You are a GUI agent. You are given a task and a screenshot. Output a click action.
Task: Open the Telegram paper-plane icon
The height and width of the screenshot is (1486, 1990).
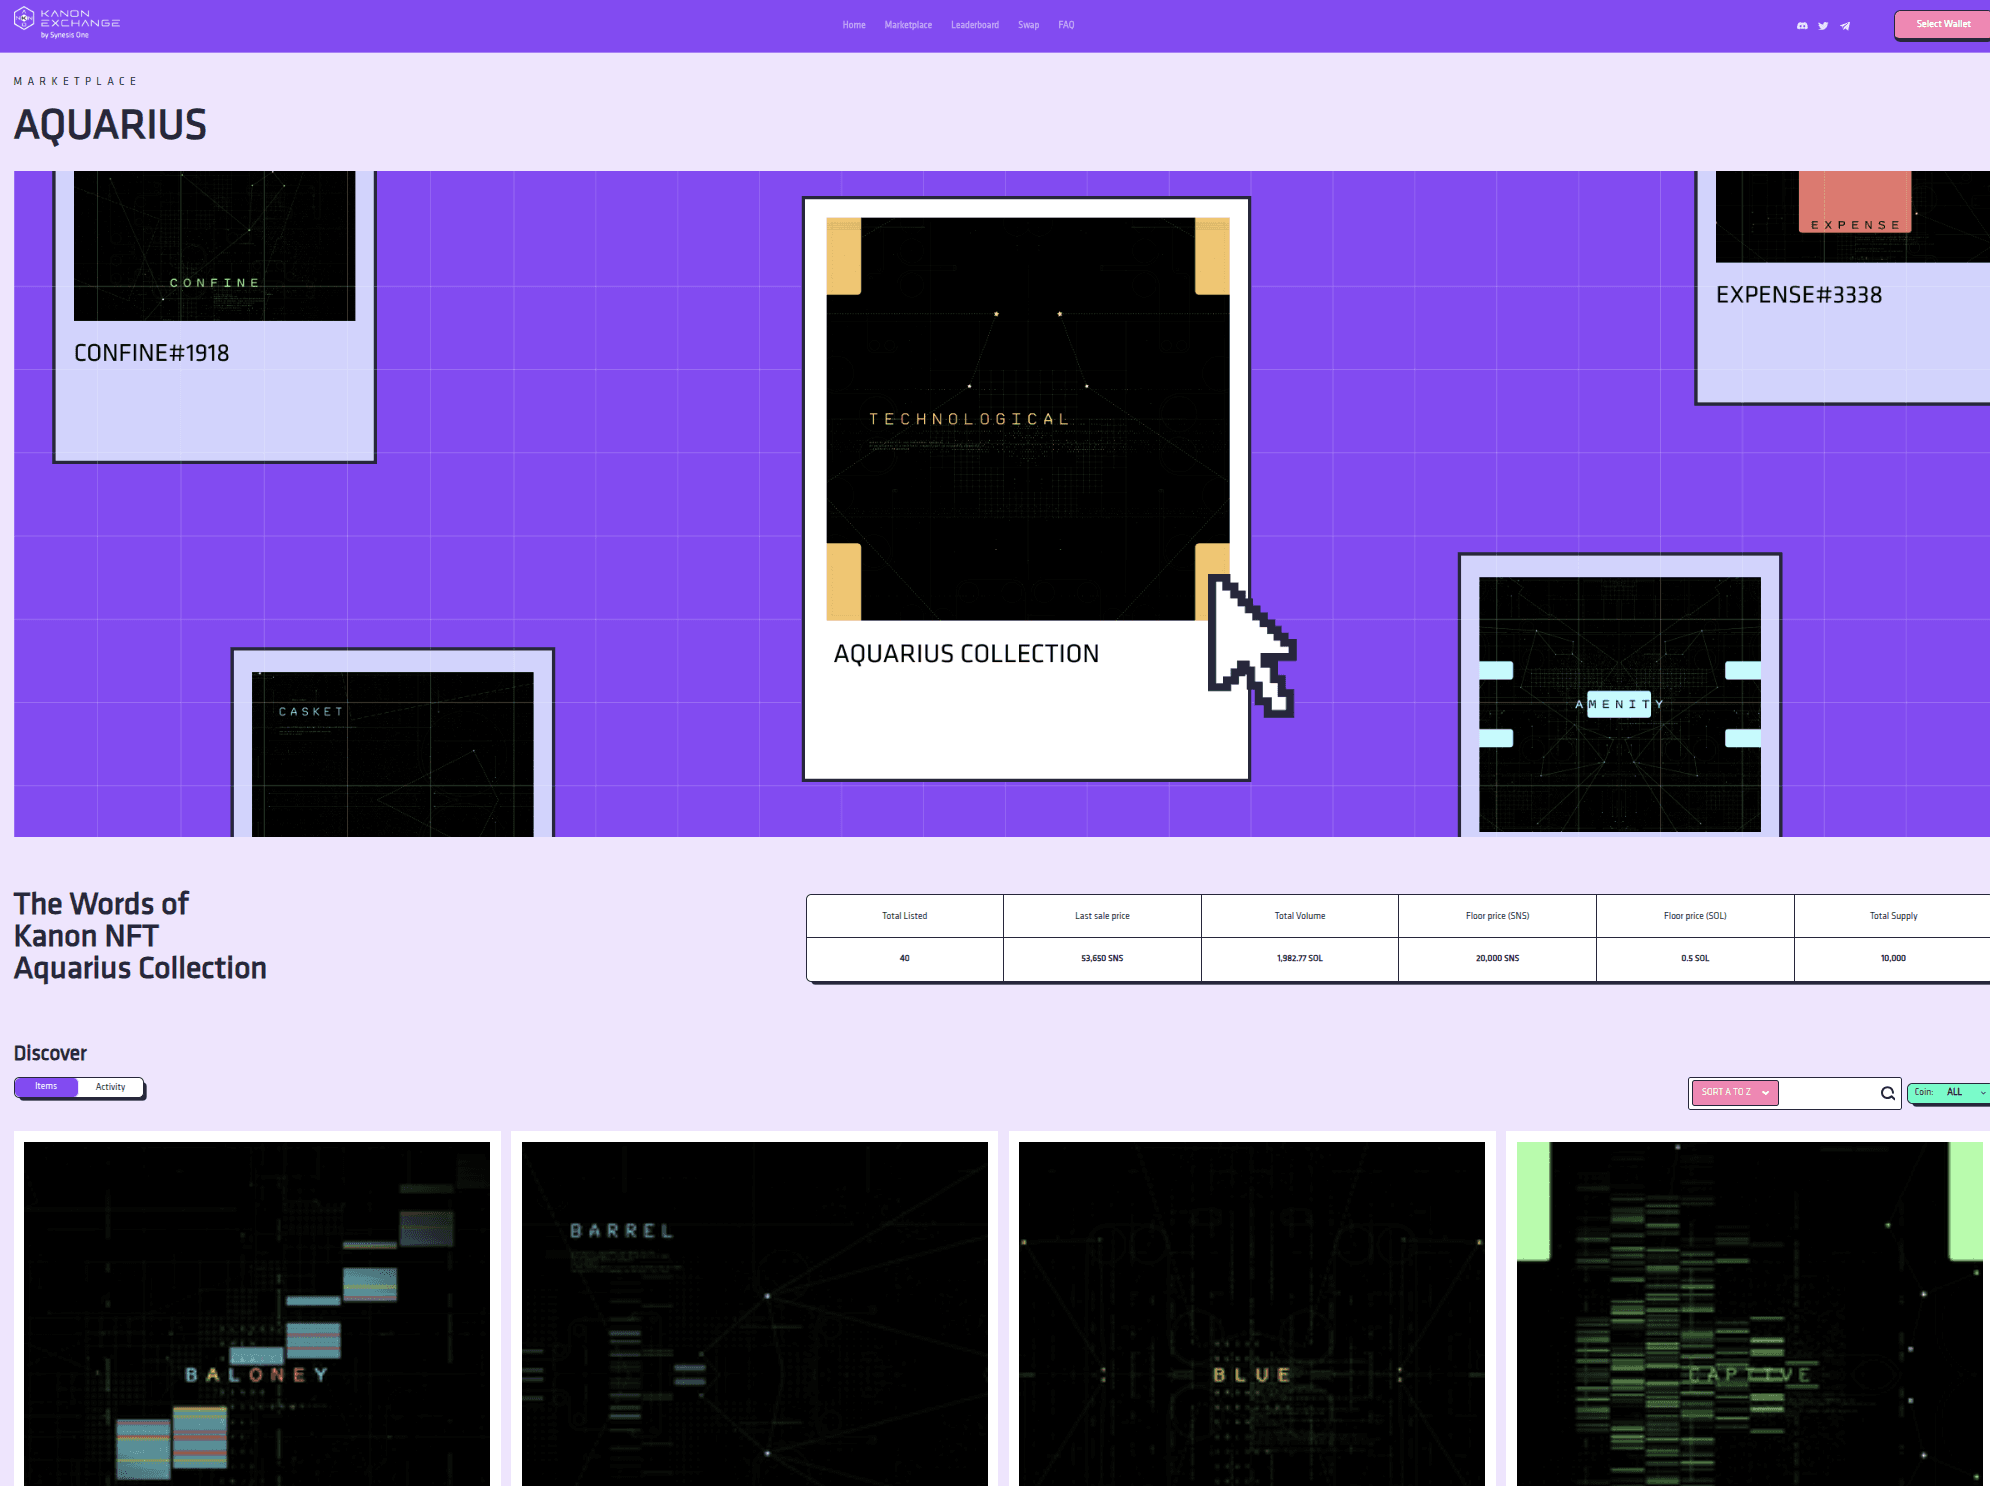point(1845,26)
